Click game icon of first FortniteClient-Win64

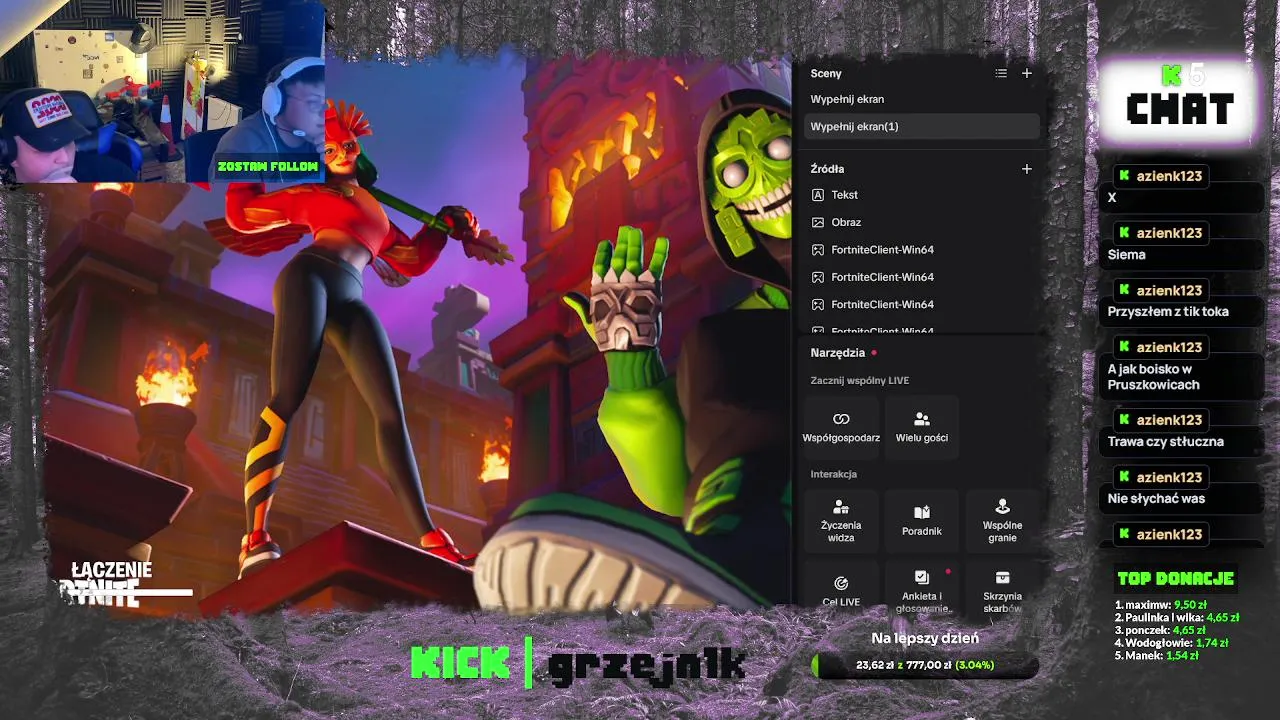(818, 250)
